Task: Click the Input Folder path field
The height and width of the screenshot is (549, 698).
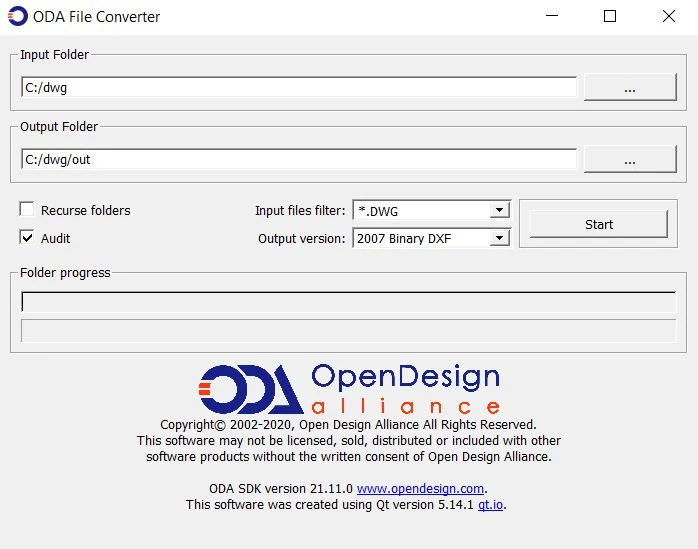Action: [299, 87]
